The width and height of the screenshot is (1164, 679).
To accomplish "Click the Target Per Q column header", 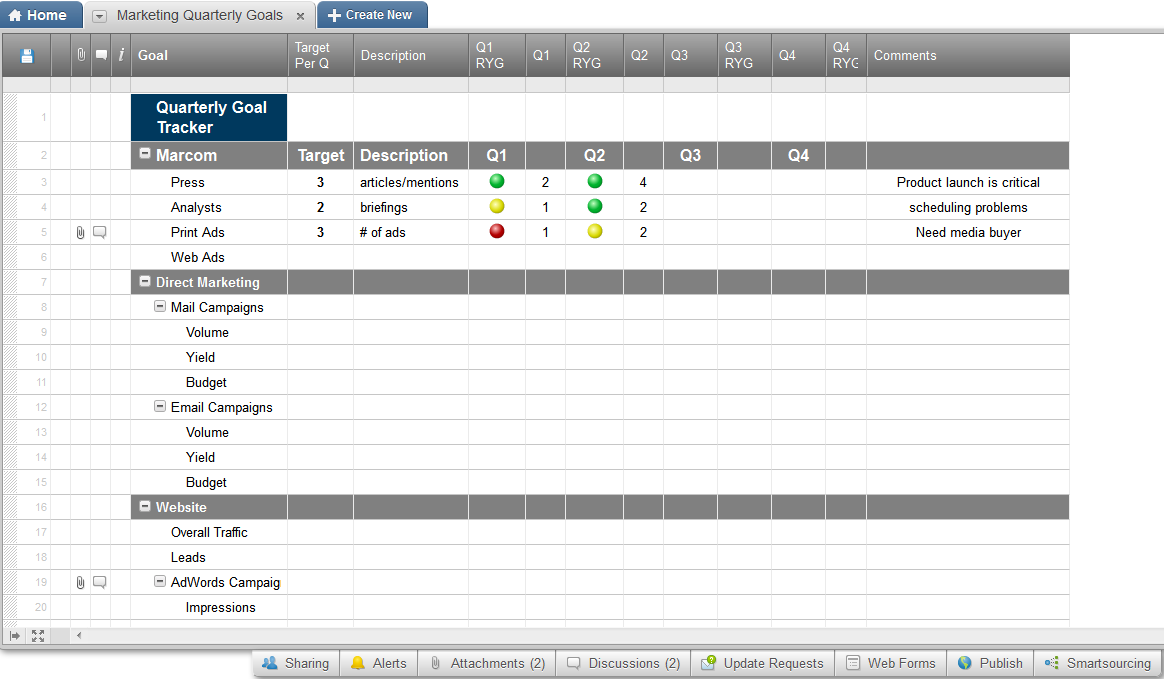I will coord(321,56).
